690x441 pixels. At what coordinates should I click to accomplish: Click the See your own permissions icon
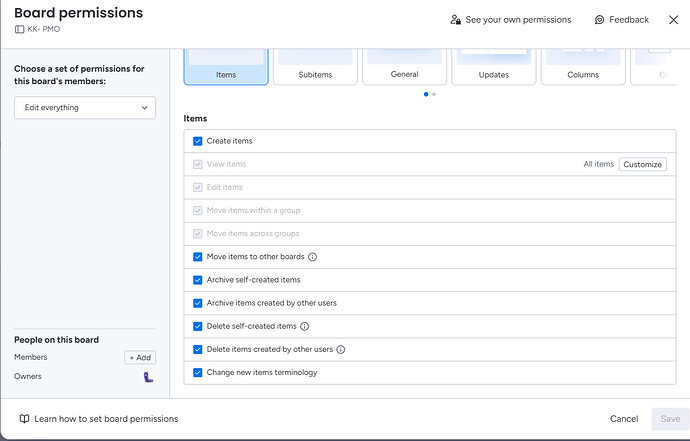(x=456, y=19)
